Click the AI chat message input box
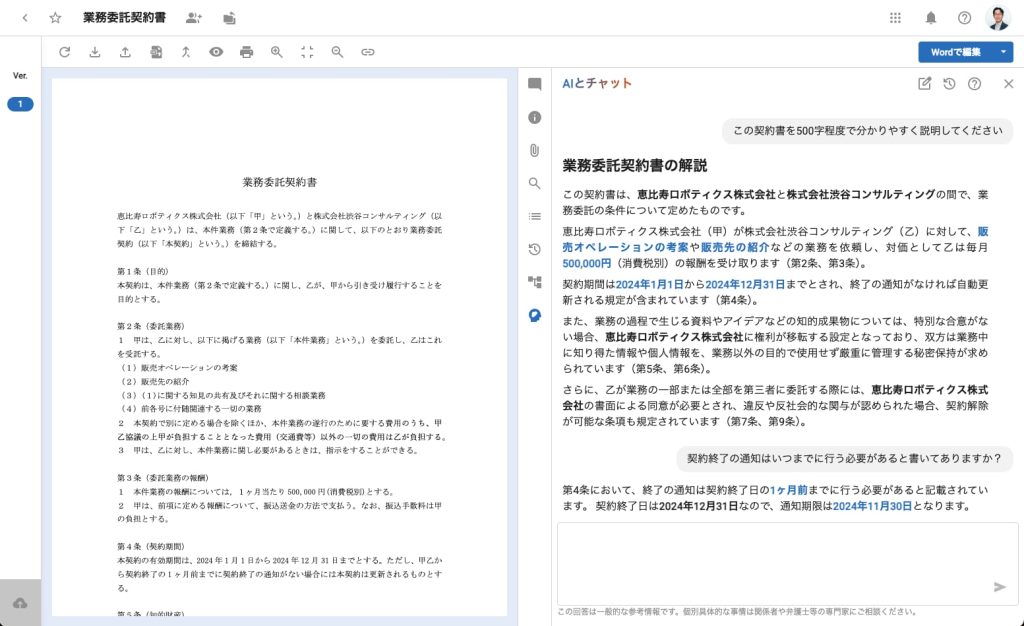The image size is (1024, 626). tap(787, 564)
